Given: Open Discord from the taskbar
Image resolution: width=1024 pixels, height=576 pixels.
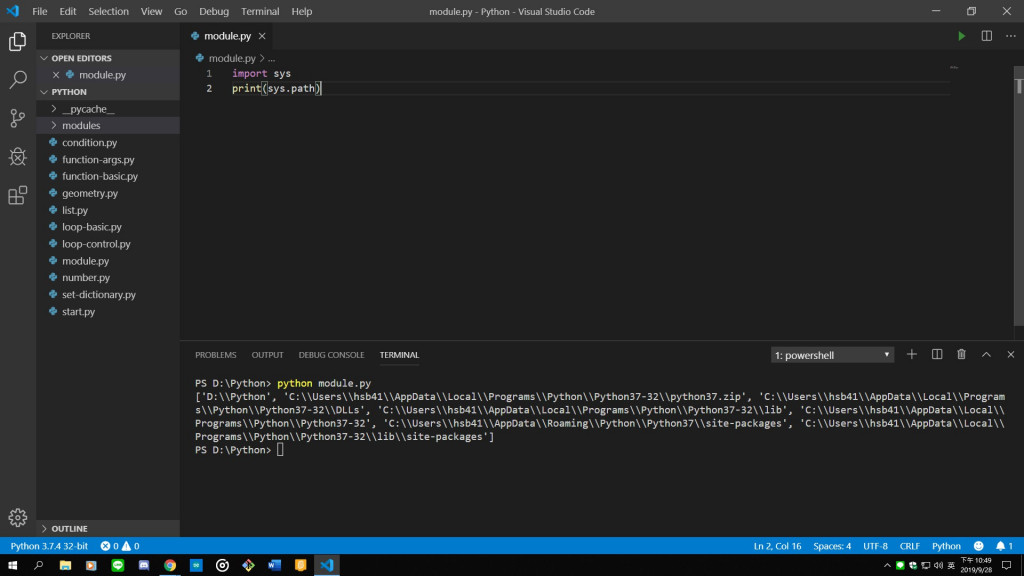Looking at the screenshot, I should pos(144,566).
